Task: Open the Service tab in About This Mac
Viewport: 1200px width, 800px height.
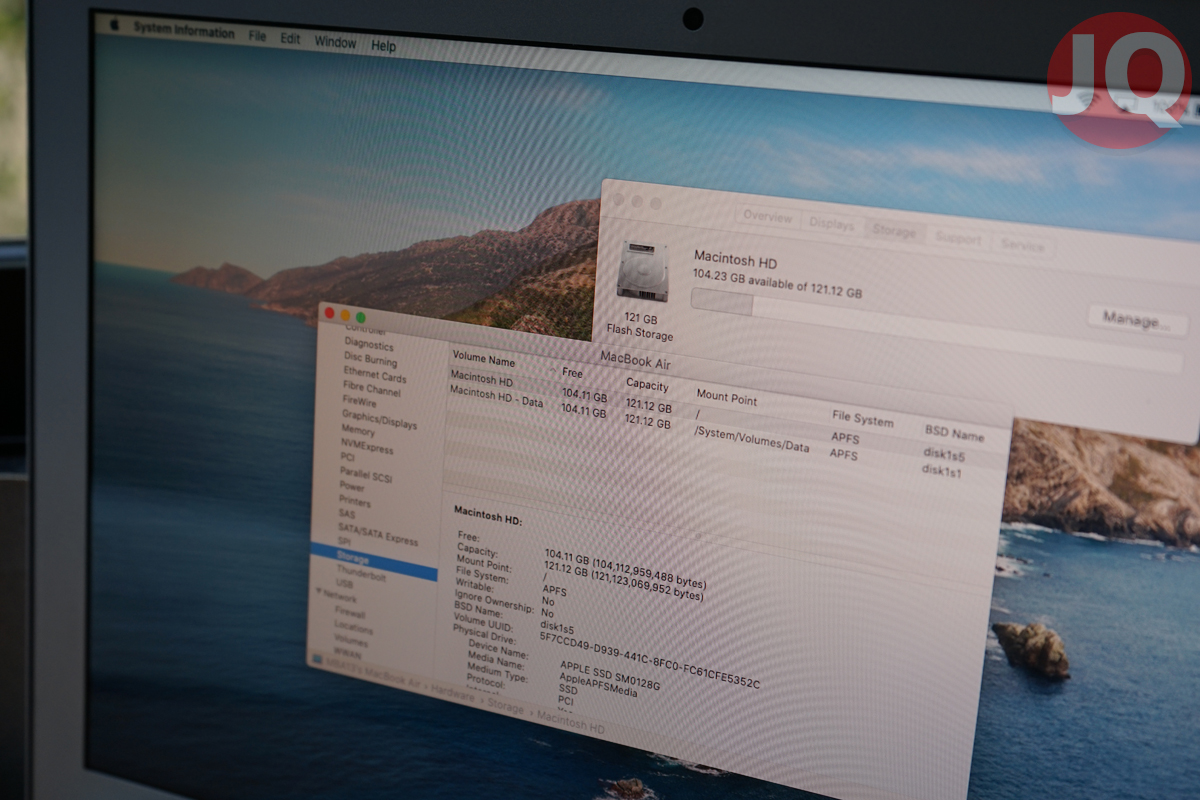Action: pos(1022,245)
